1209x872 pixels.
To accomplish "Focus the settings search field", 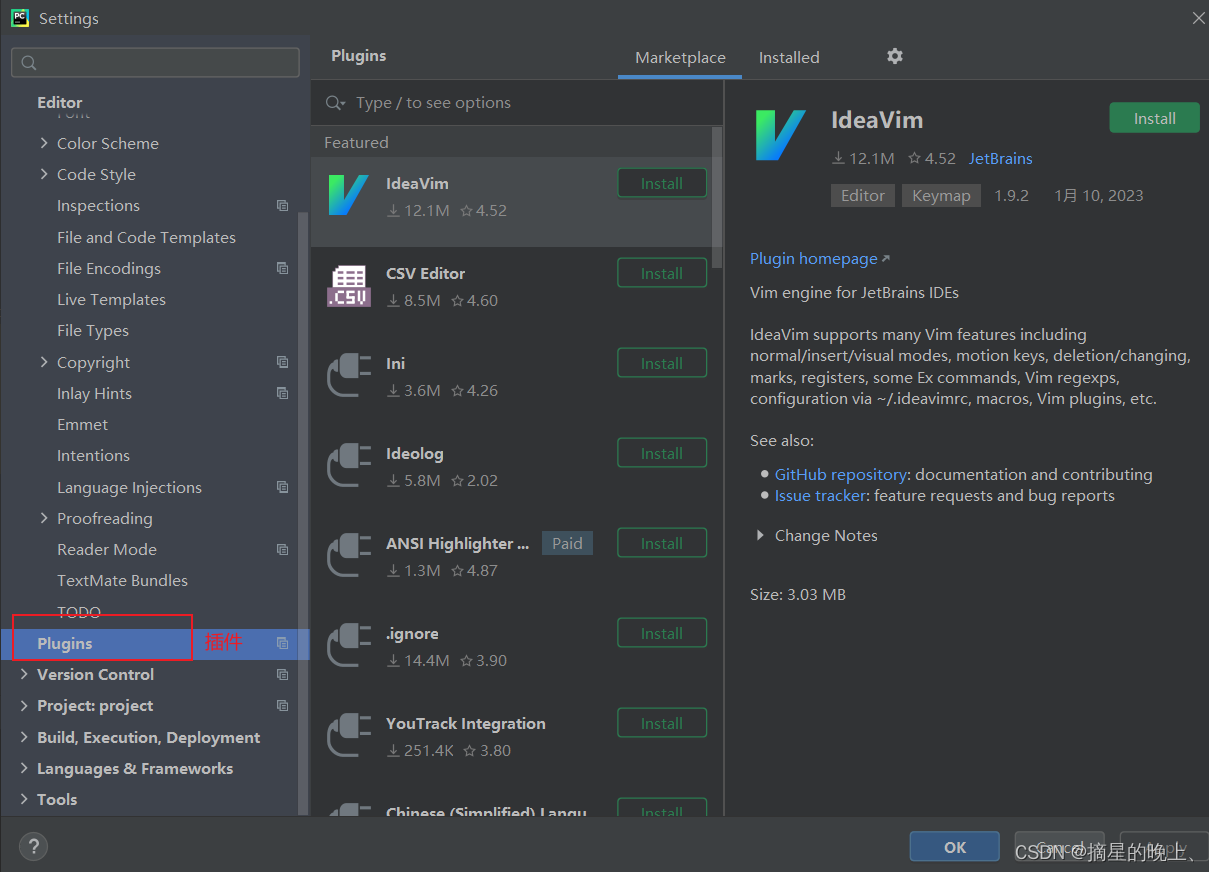I will click(x=155, y=62).
